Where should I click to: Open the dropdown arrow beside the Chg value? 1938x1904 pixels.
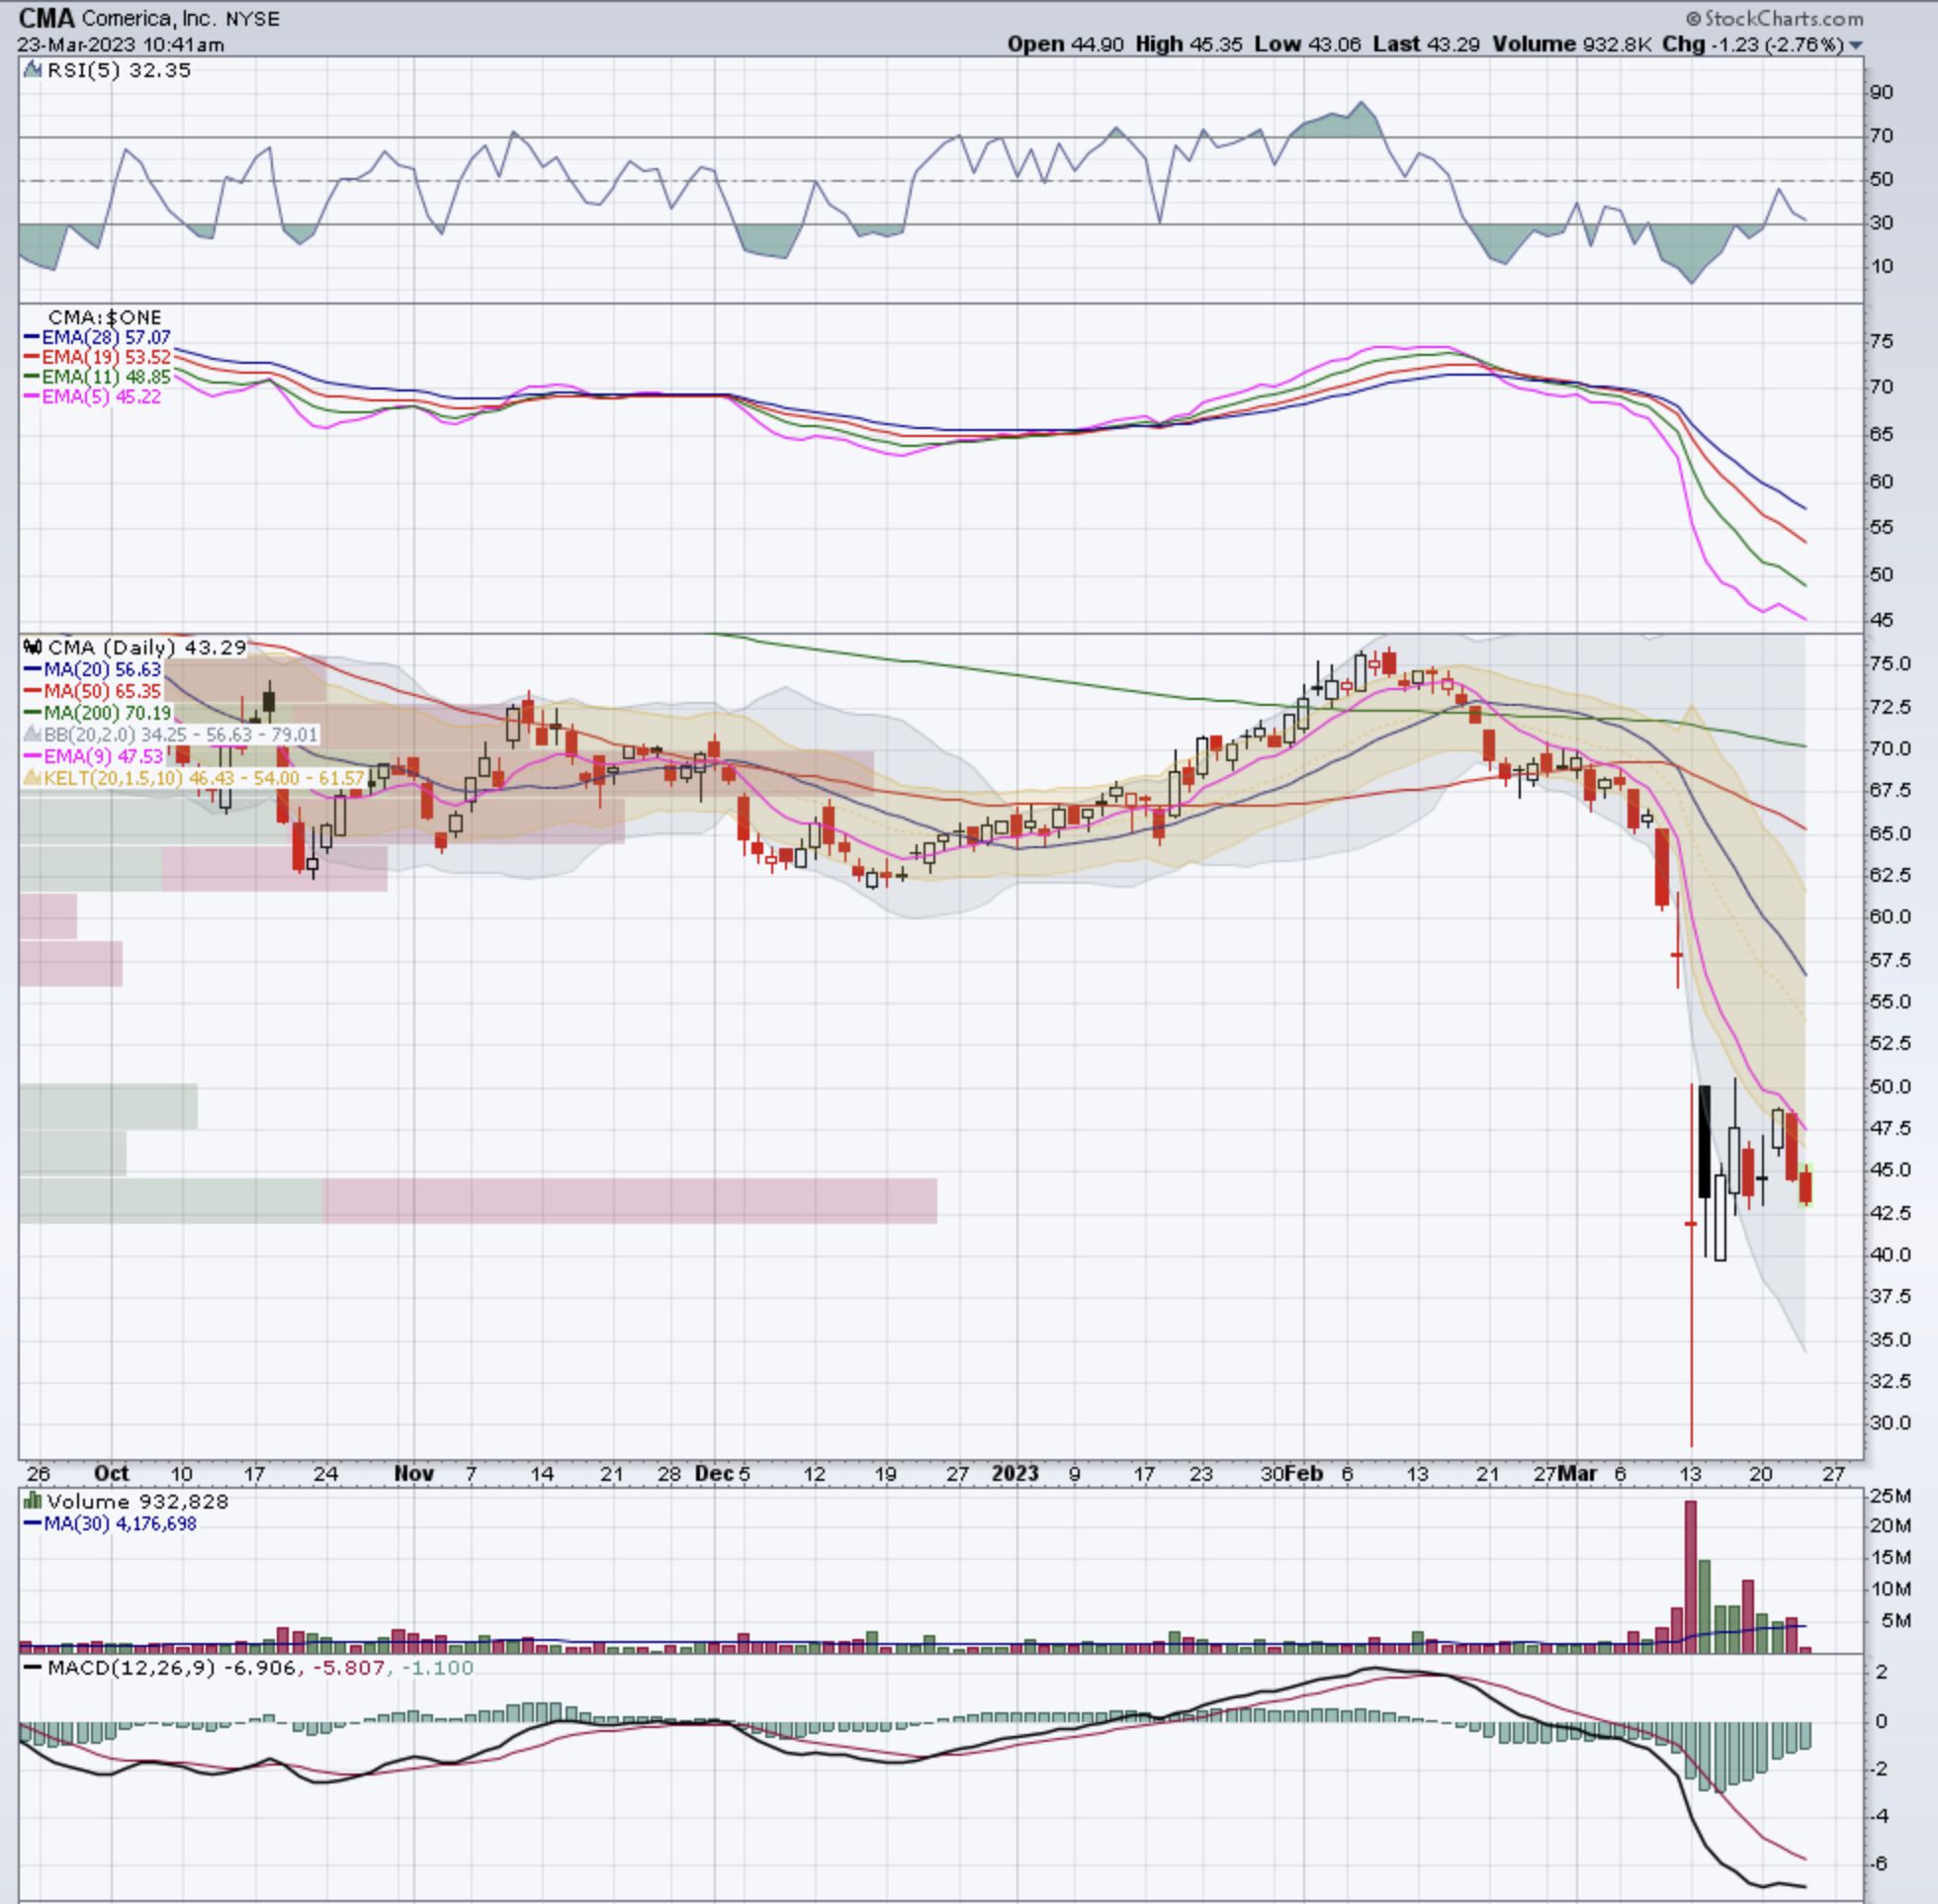point(1856,45)
